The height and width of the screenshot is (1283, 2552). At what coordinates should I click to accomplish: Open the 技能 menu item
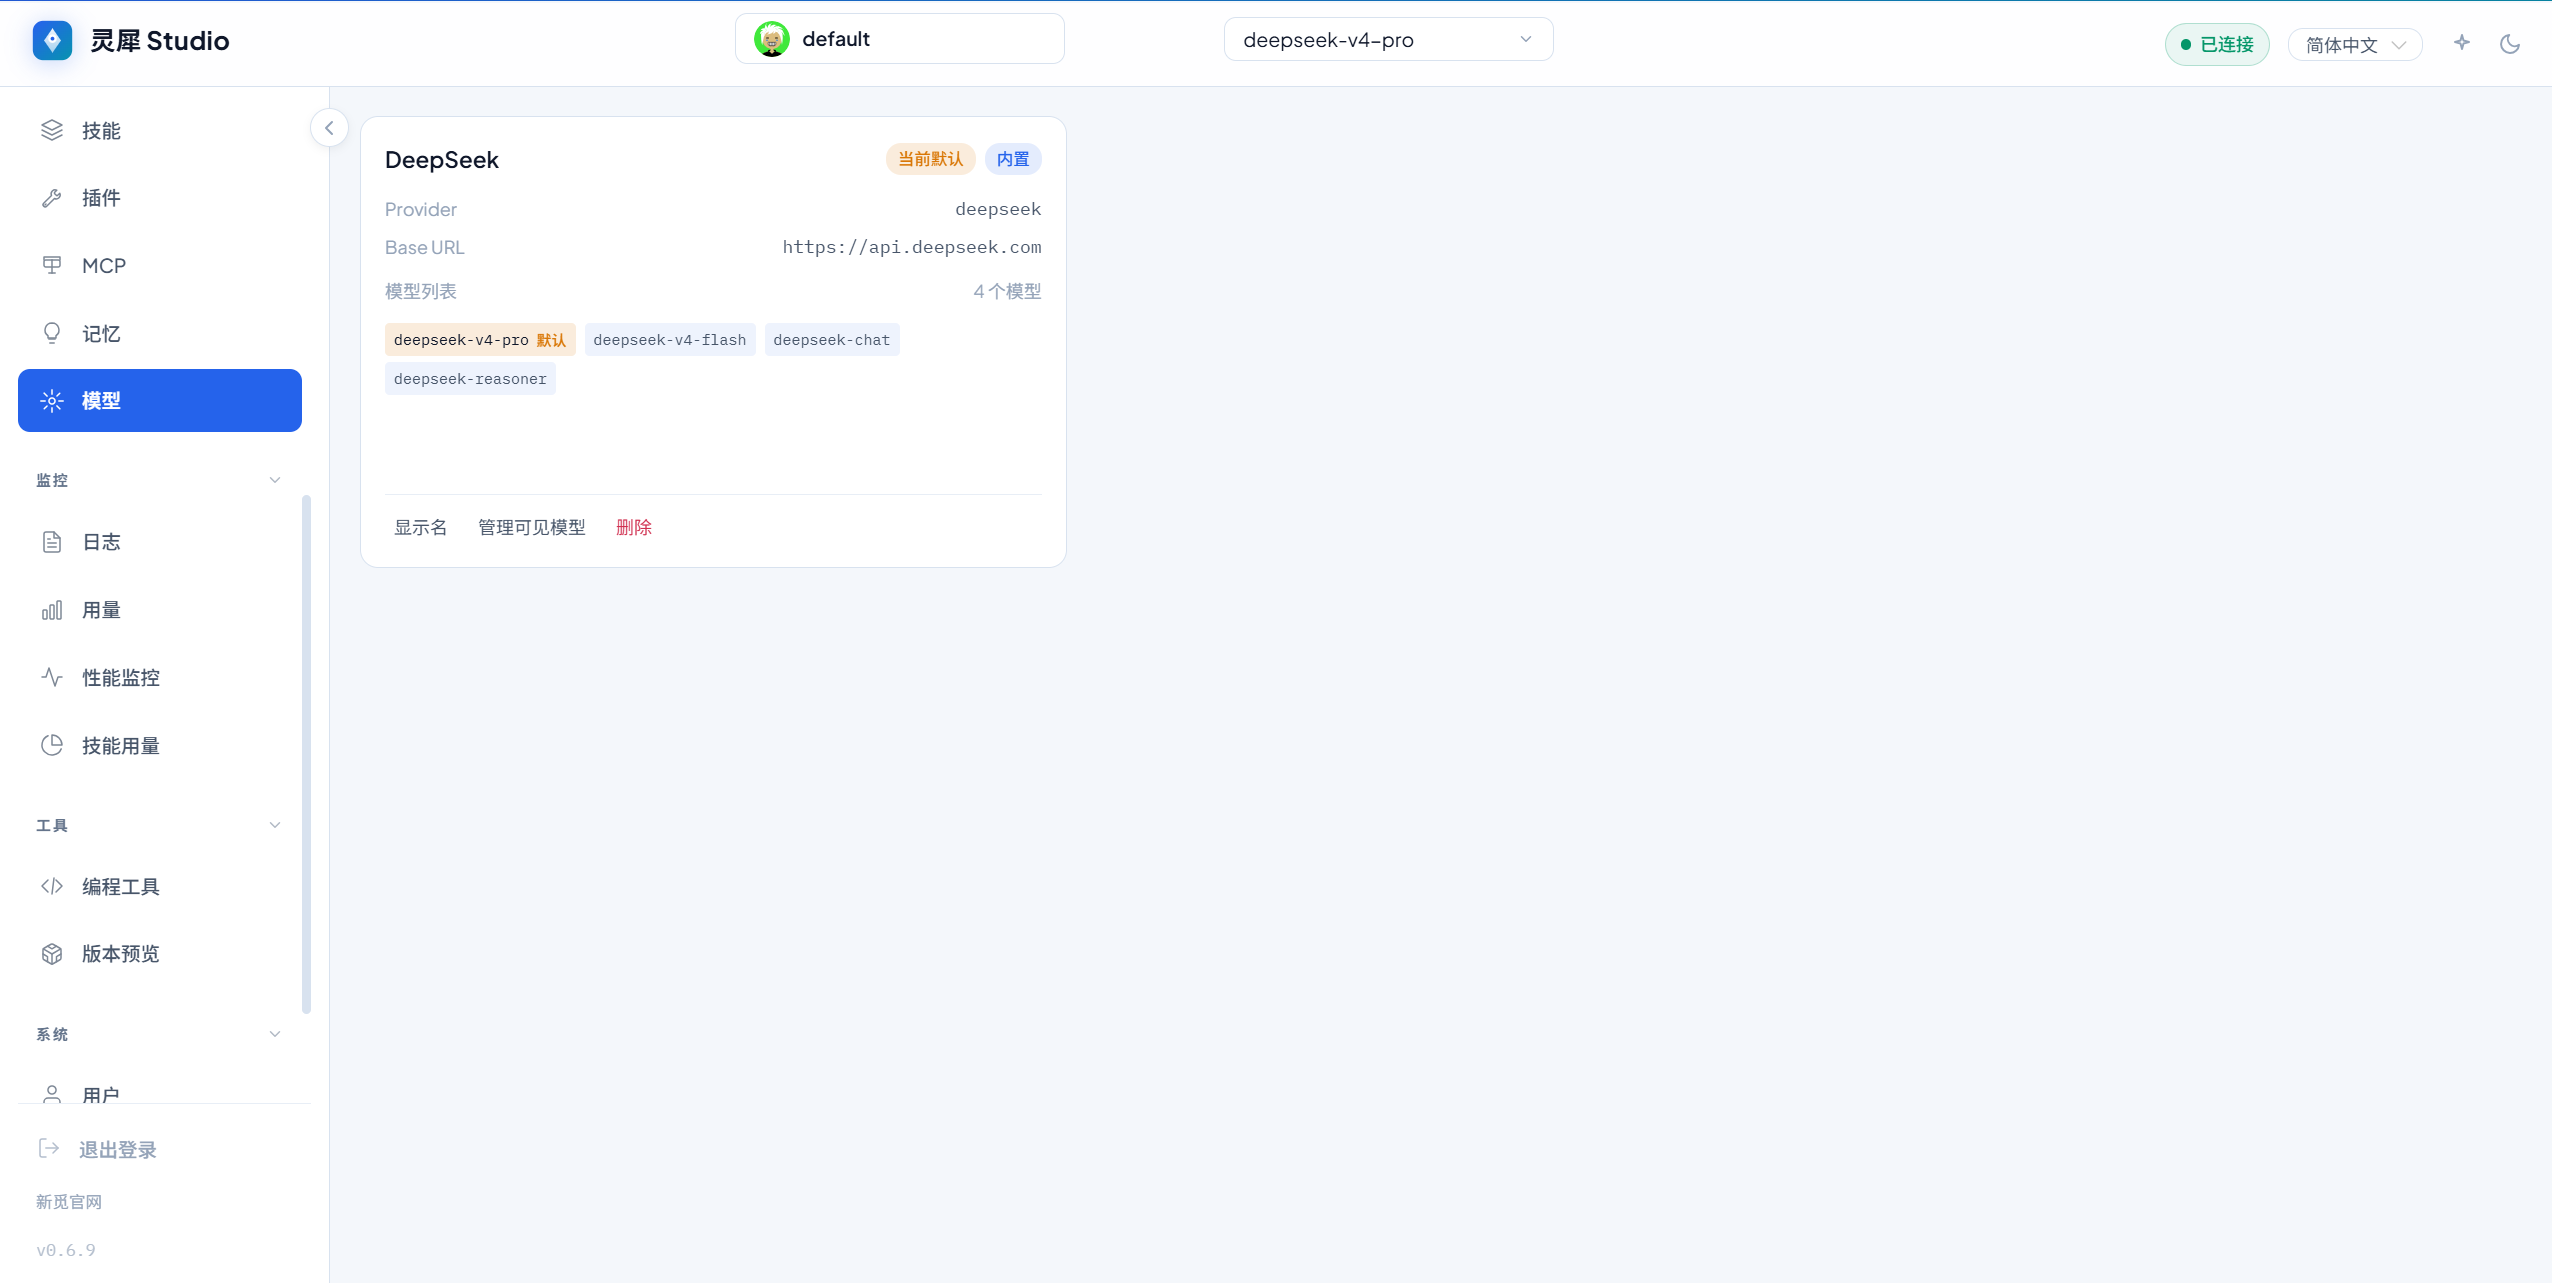point(160,130)
